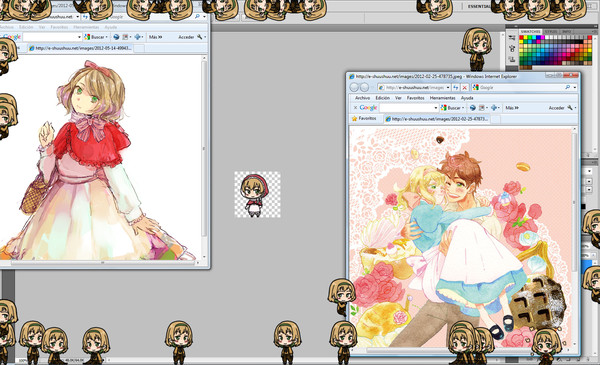600x365 pixels.
Task: Switch to Styles tab in Photoshop panel
Action: (x=551, y=32)
